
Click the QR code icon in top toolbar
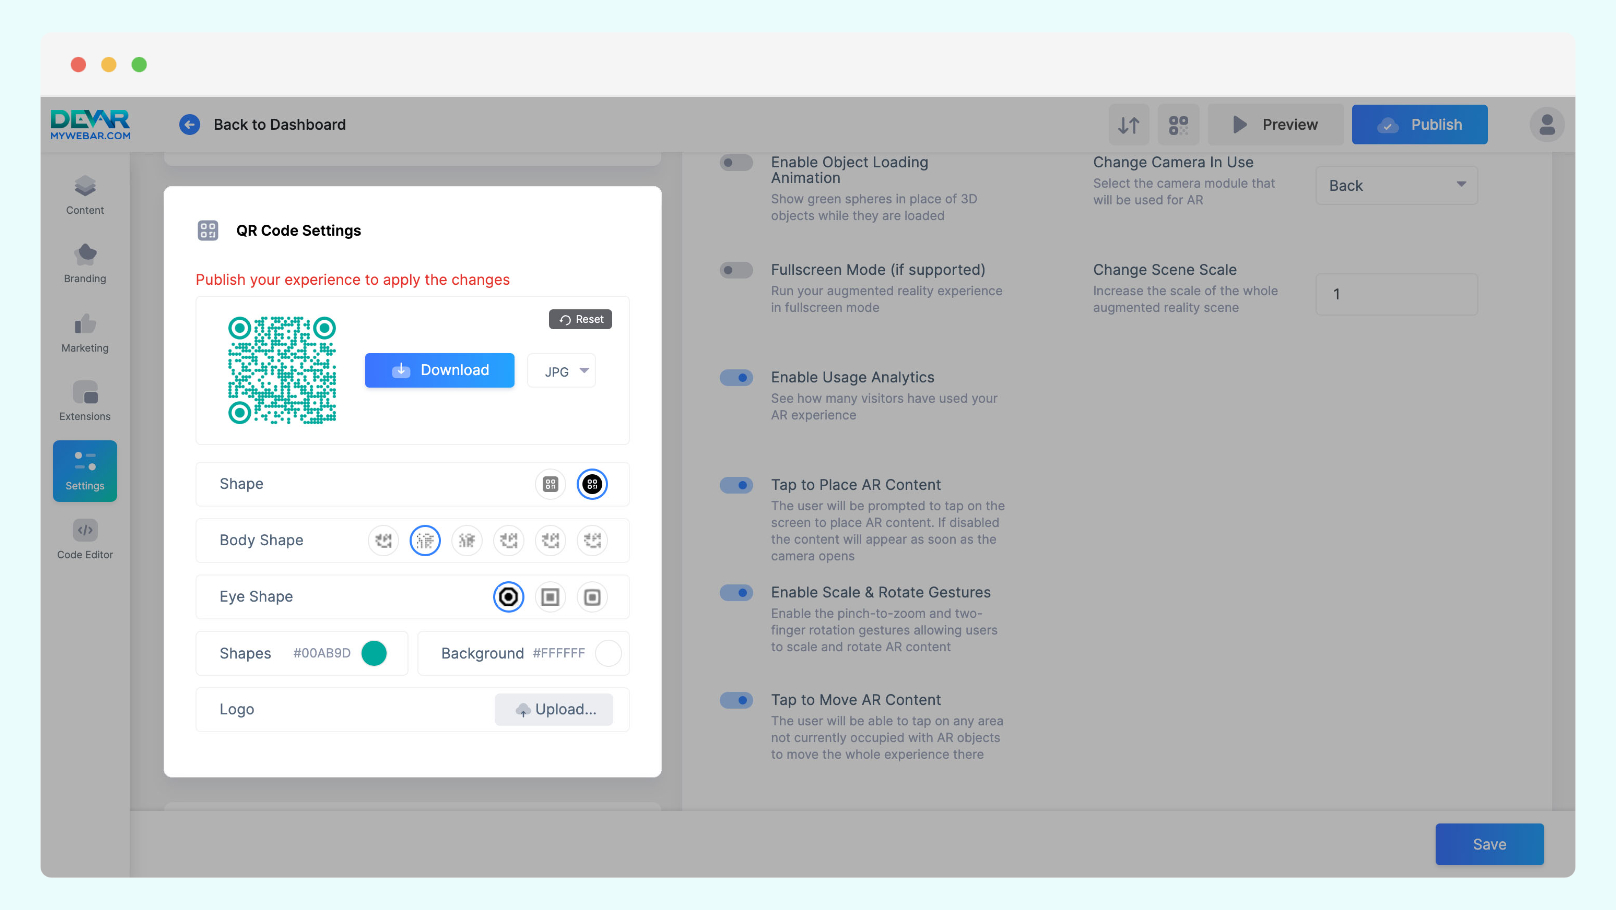[x=1179, y=125]
